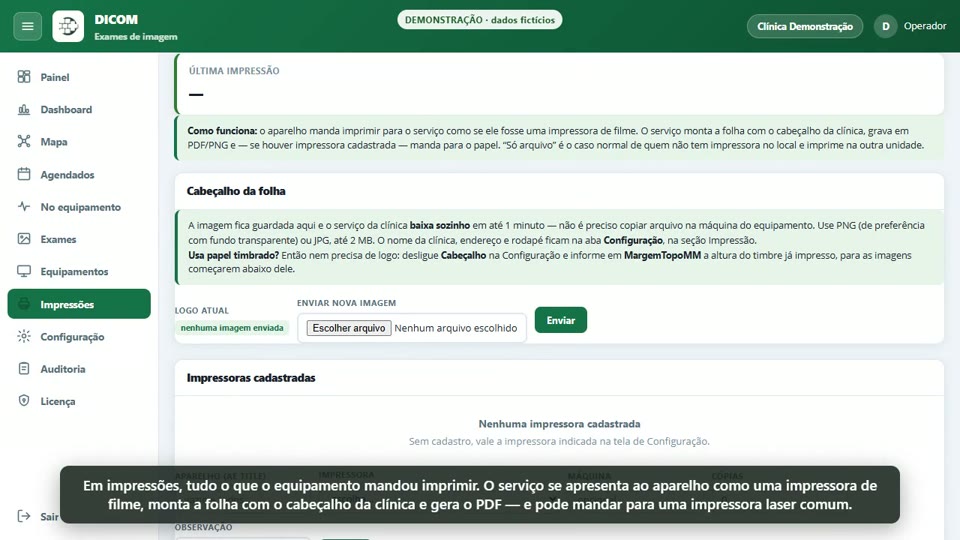
Task: Click 'ENVIAR NOVA IMAGEM' label
Action: pyautogui.click(x=347, y=303)
